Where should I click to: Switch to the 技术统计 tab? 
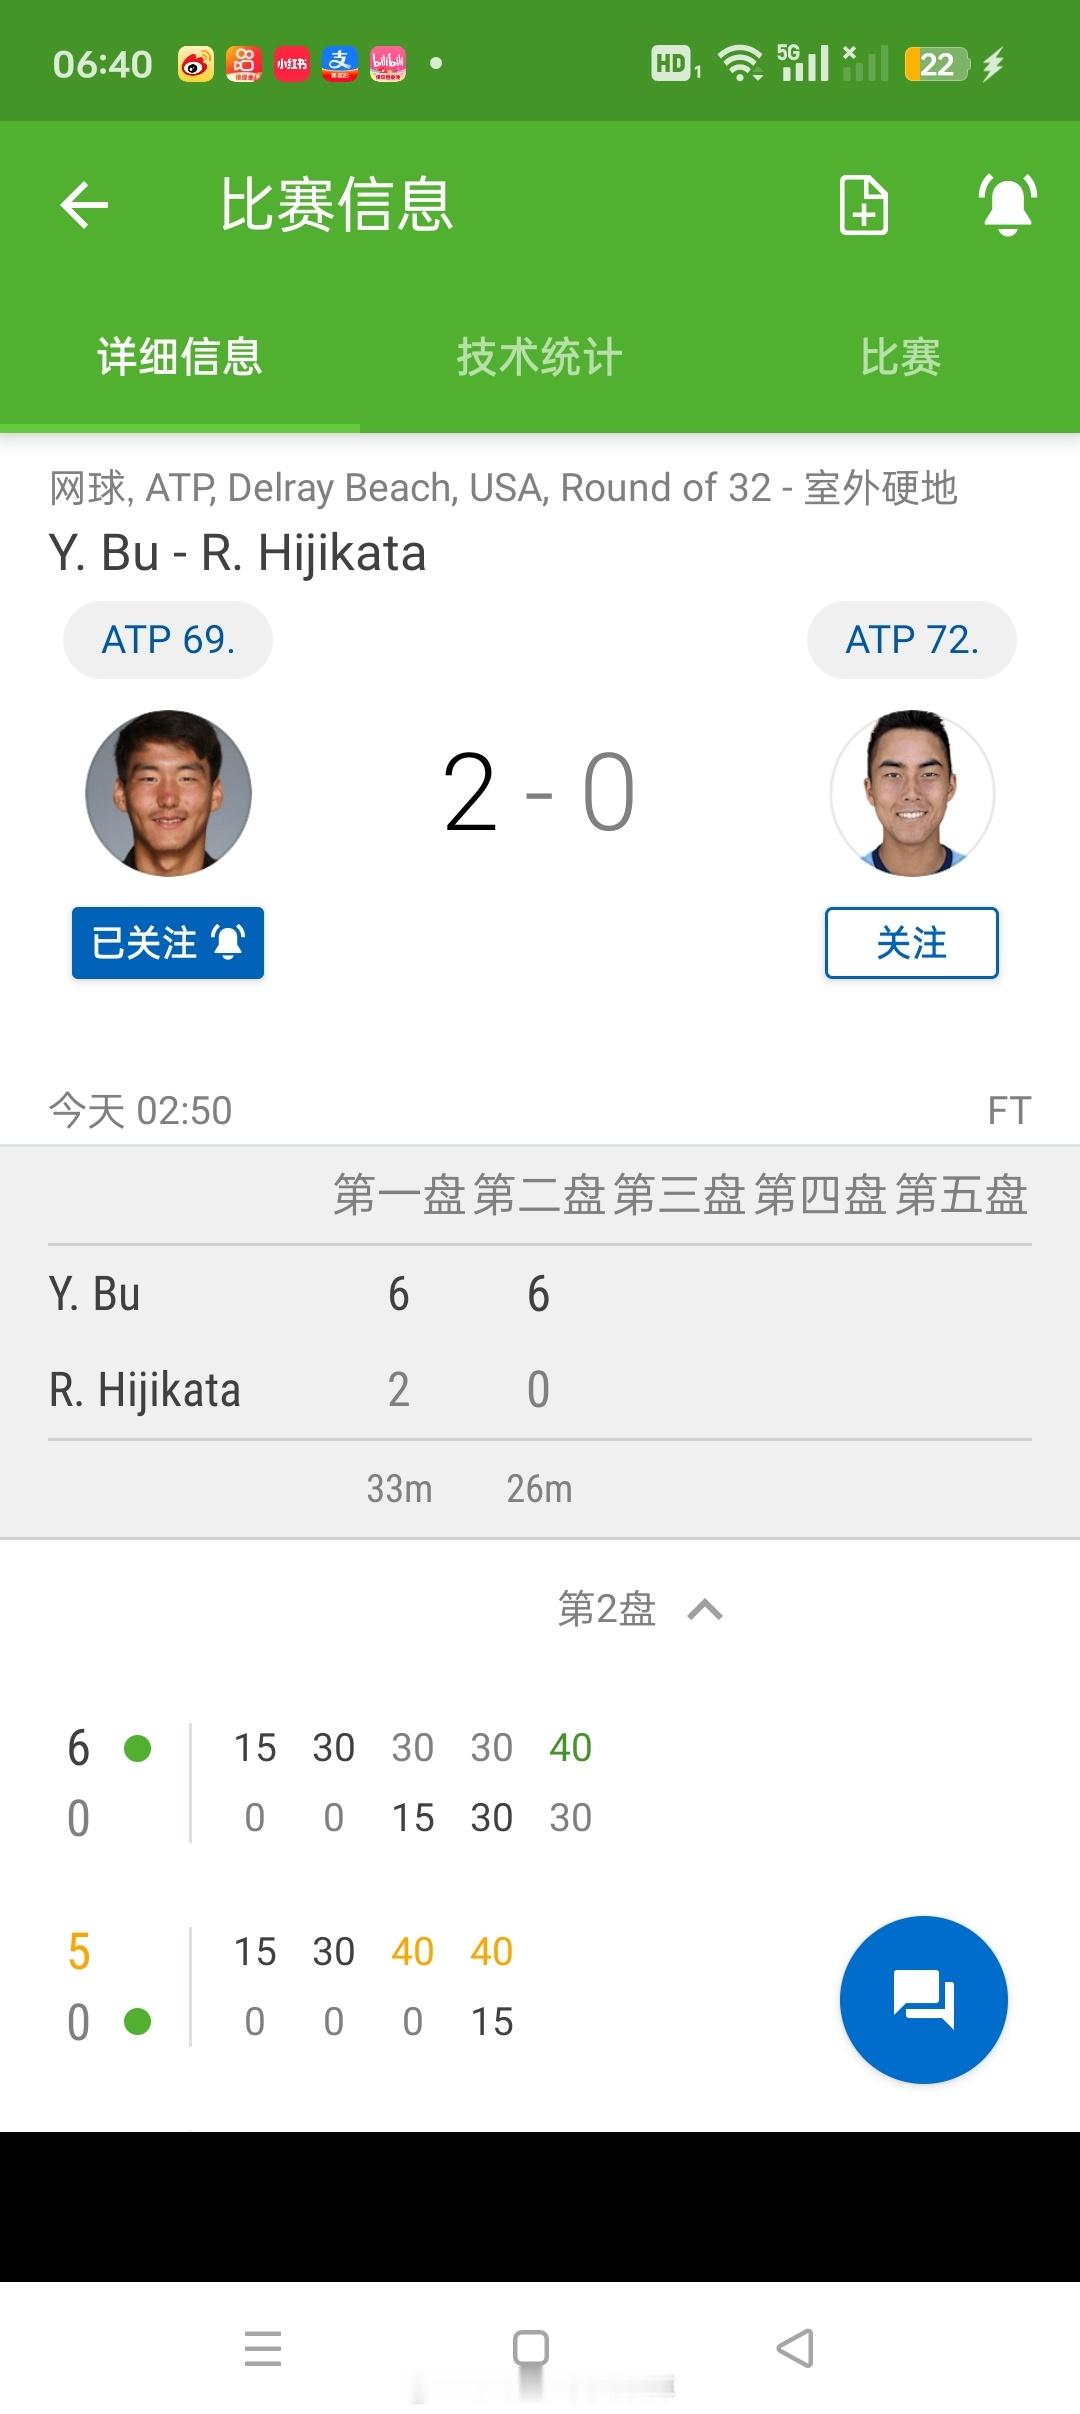[540, 357]
